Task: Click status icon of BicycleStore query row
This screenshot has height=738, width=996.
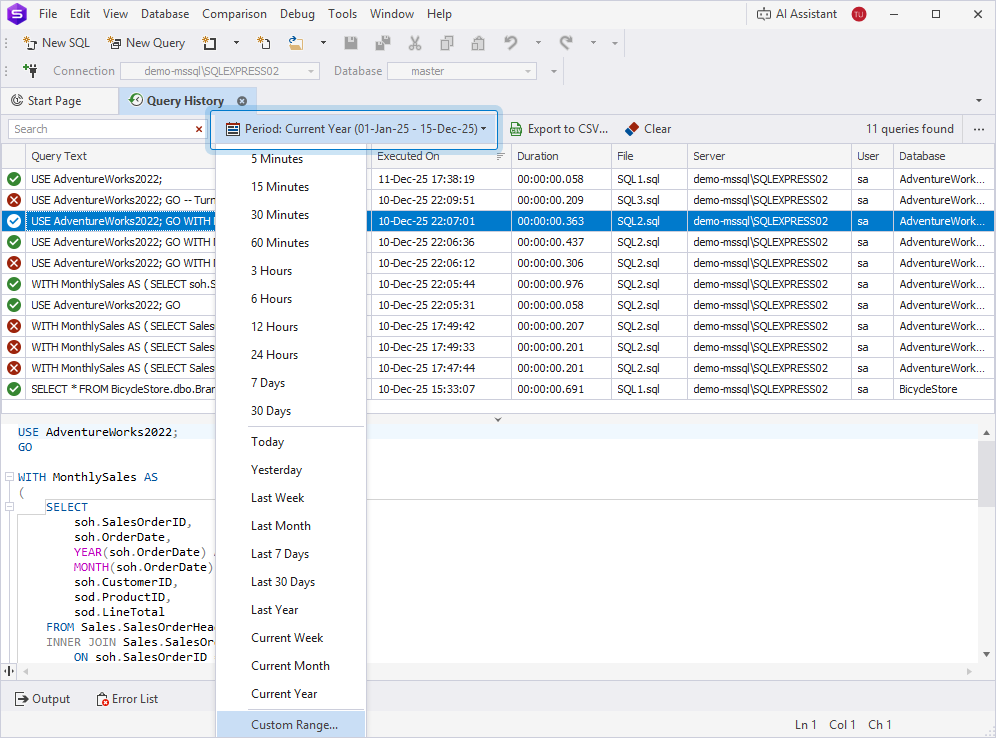Action: tap(14, 389)
